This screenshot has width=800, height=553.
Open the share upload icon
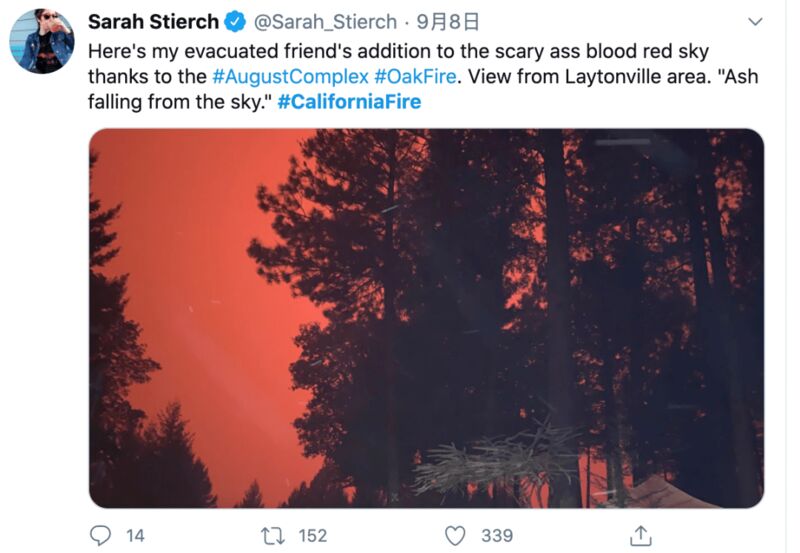(641, 535)
